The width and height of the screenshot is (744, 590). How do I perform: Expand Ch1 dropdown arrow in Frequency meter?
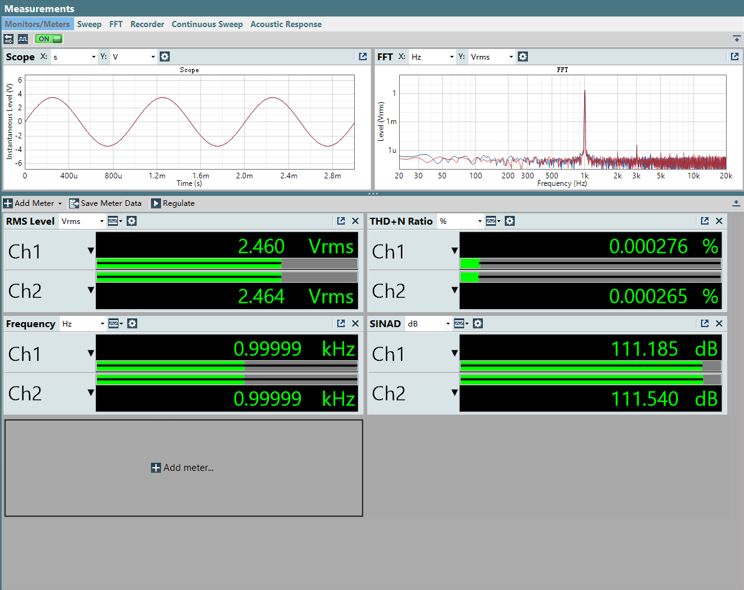coord(91,353)
